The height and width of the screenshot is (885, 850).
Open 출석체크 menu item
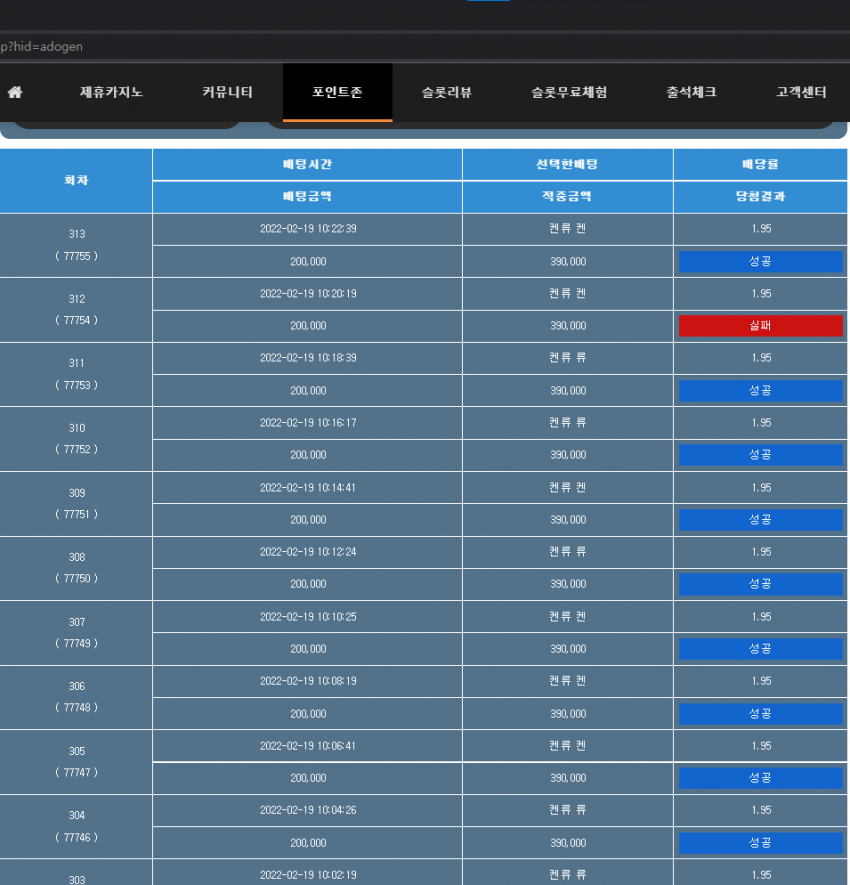(691, 92)
